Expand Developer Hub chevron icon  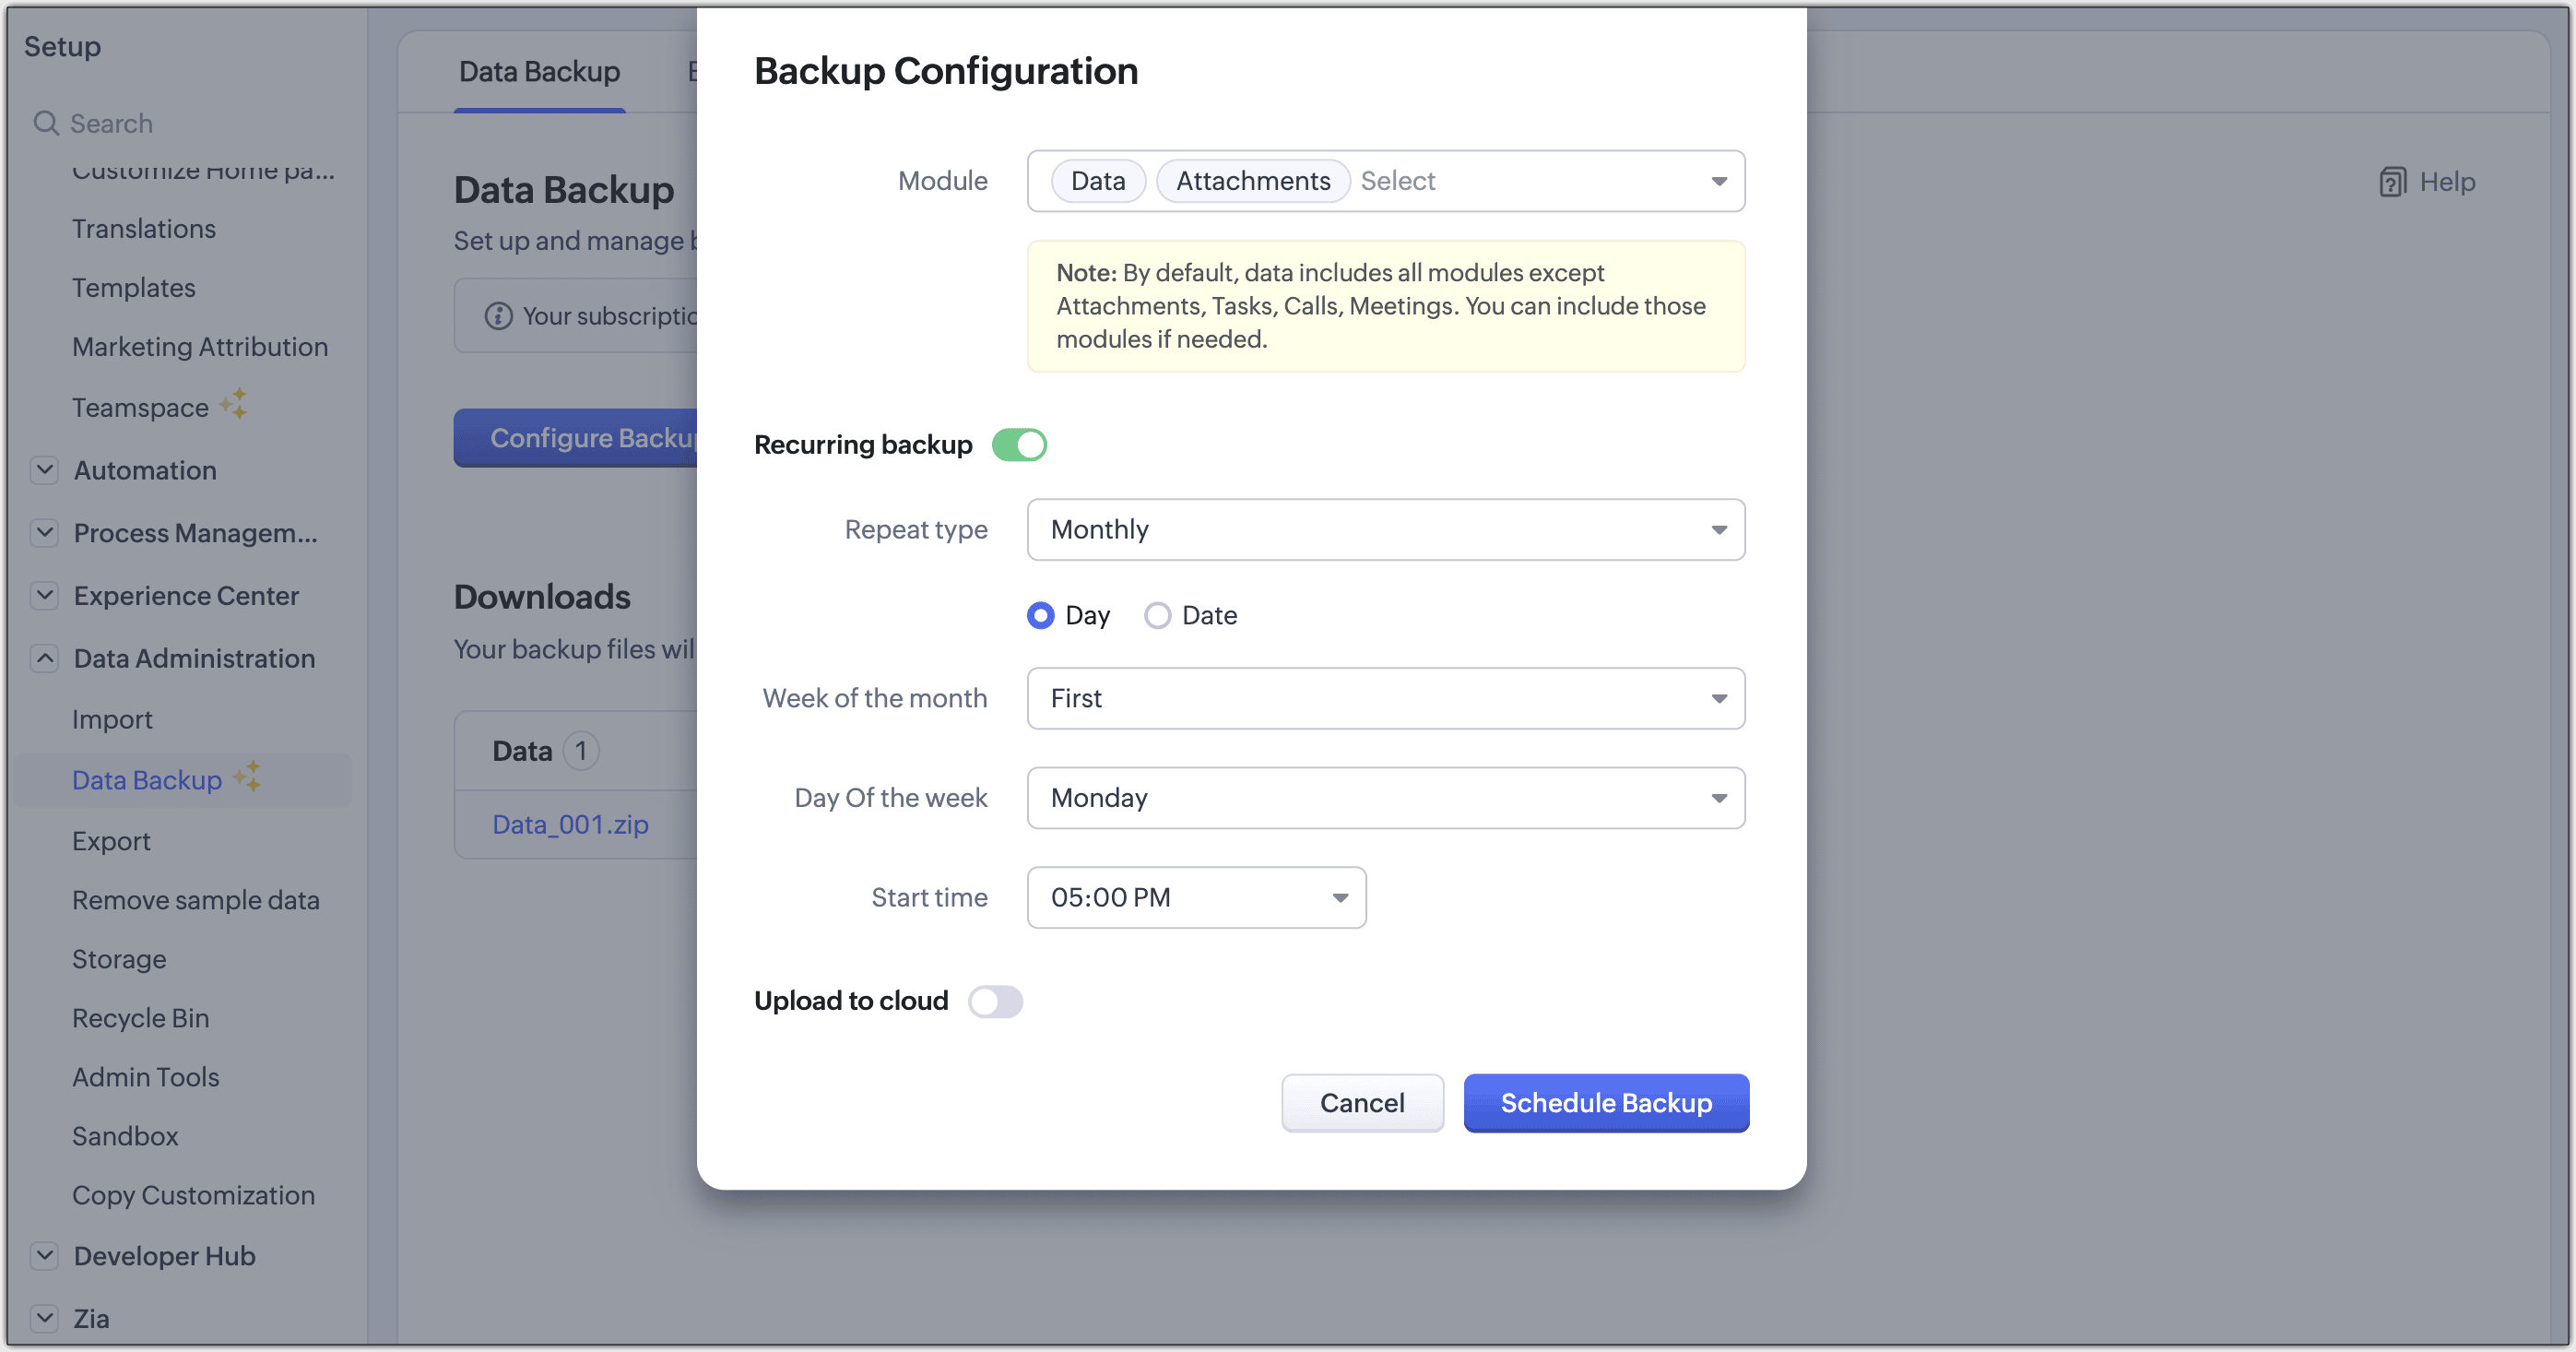(x=44, y=1256)
